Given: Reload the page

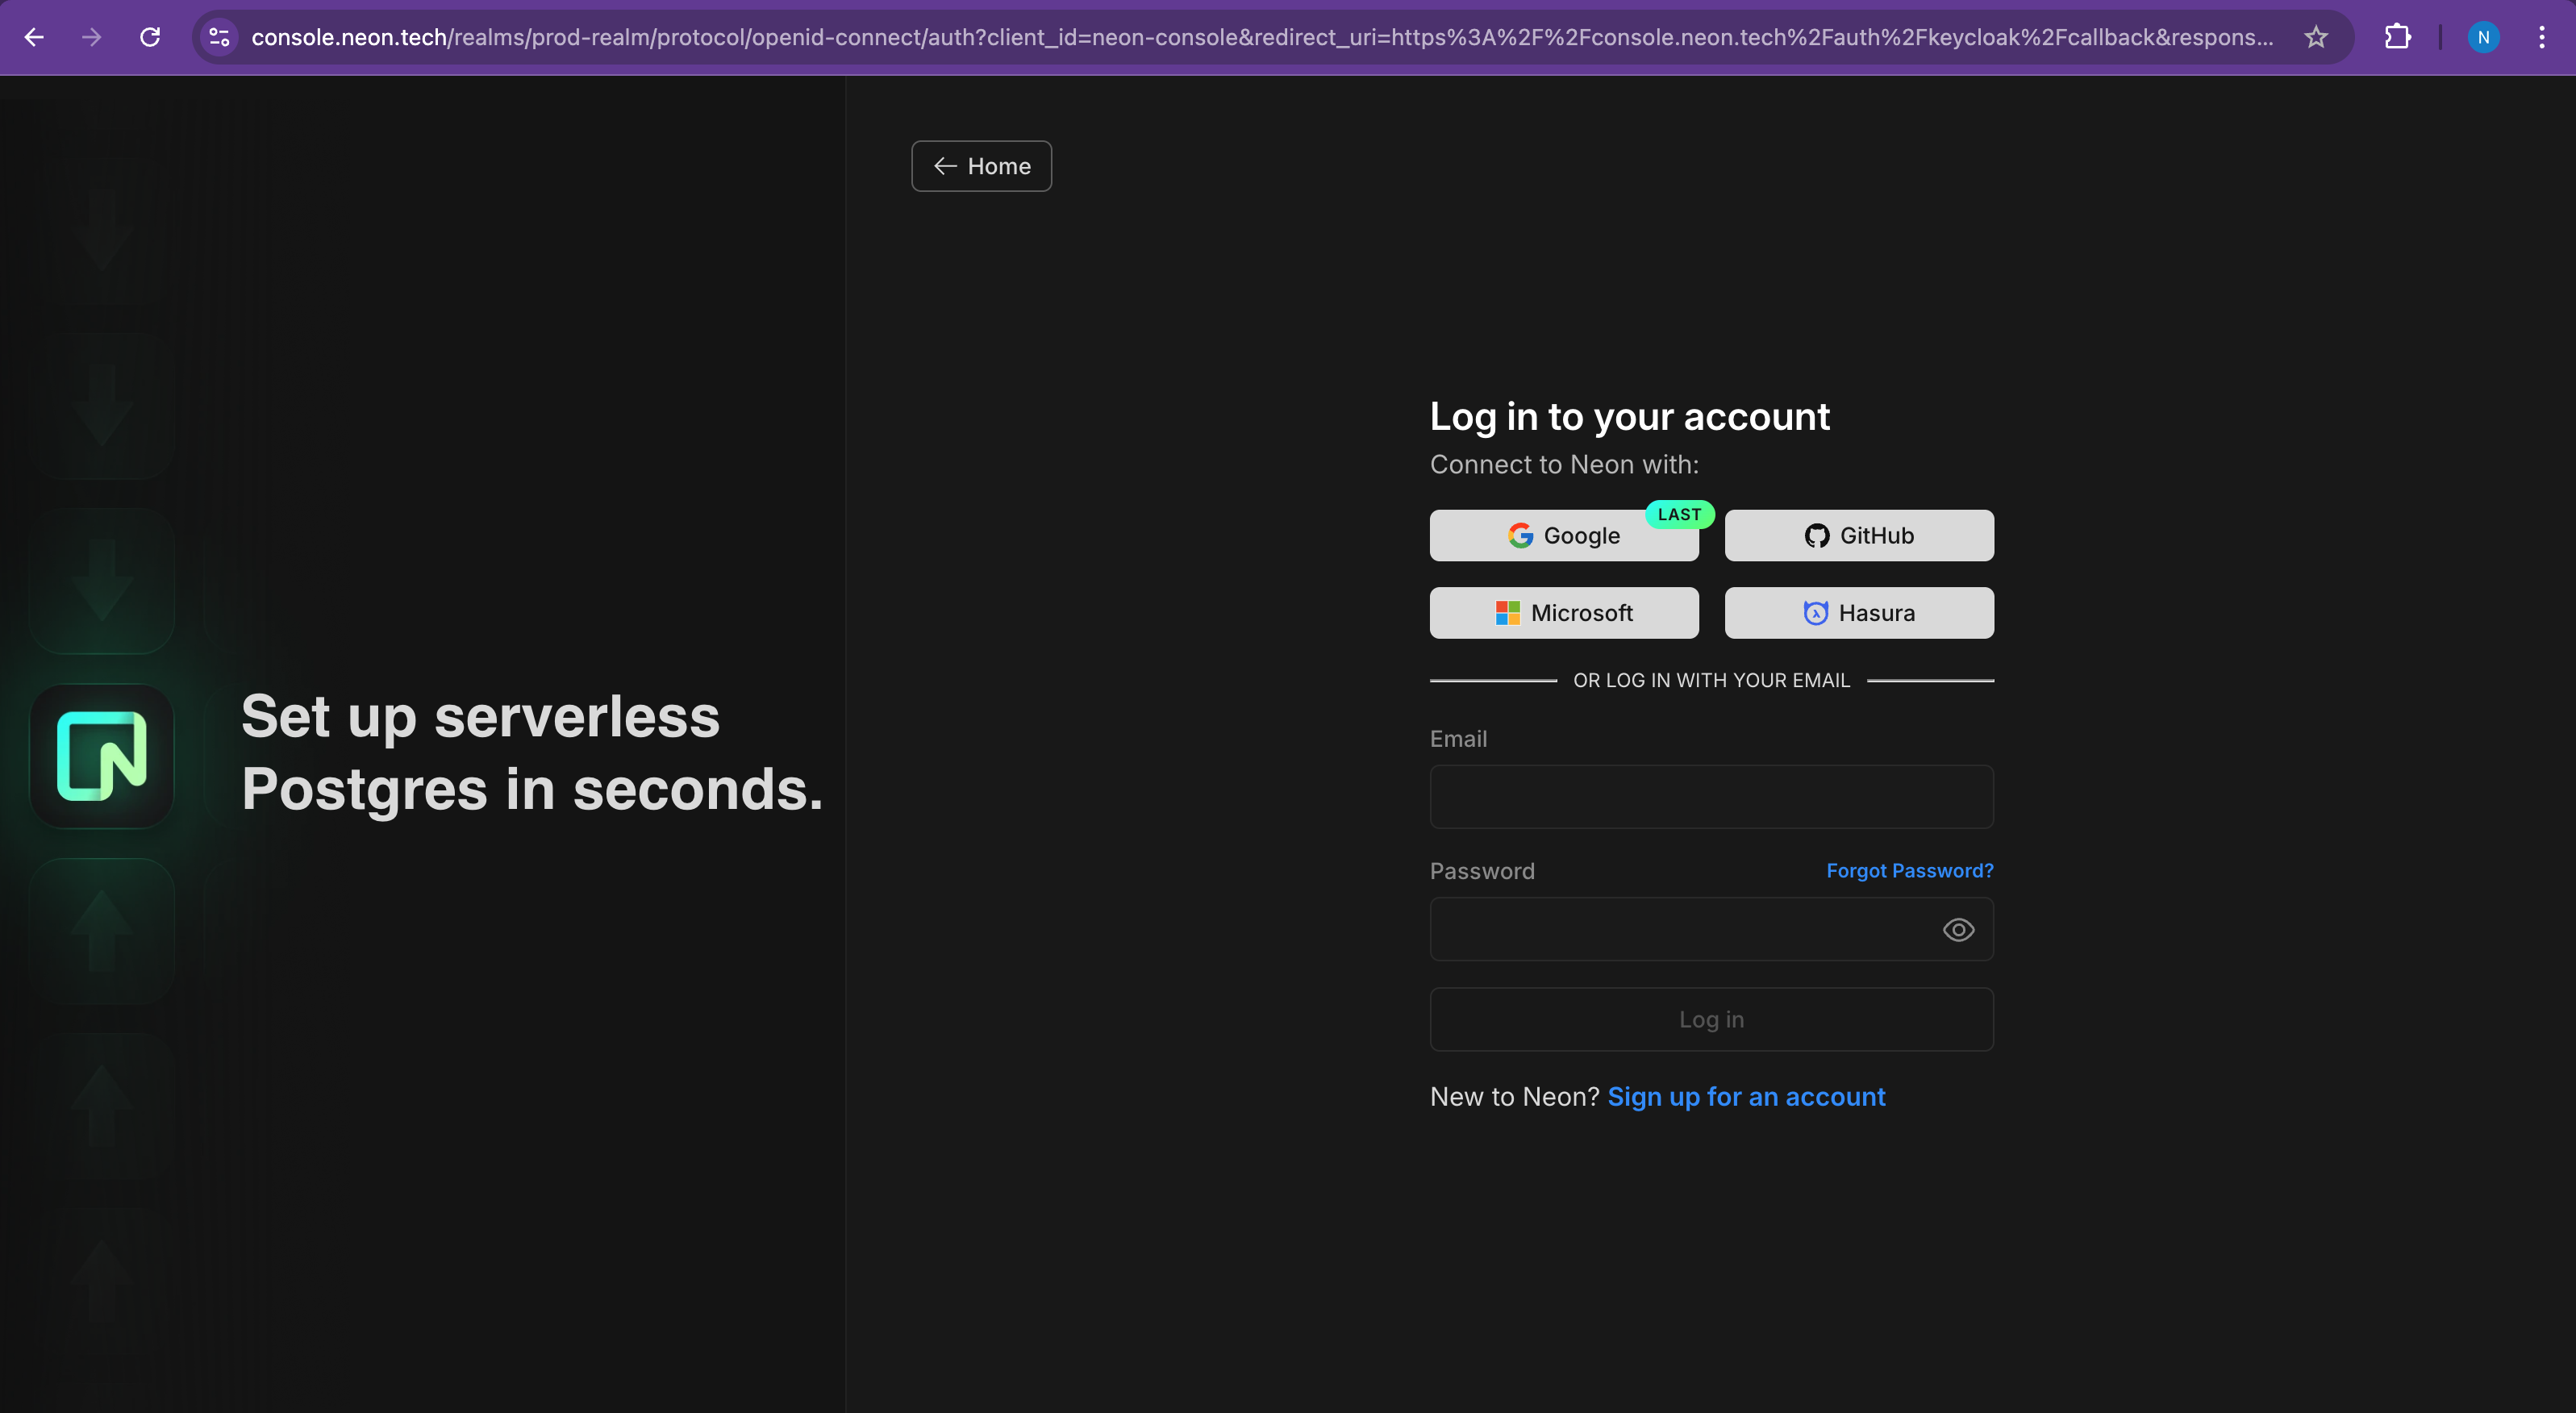Looking at the screenshot, I should tap(150, 37).
